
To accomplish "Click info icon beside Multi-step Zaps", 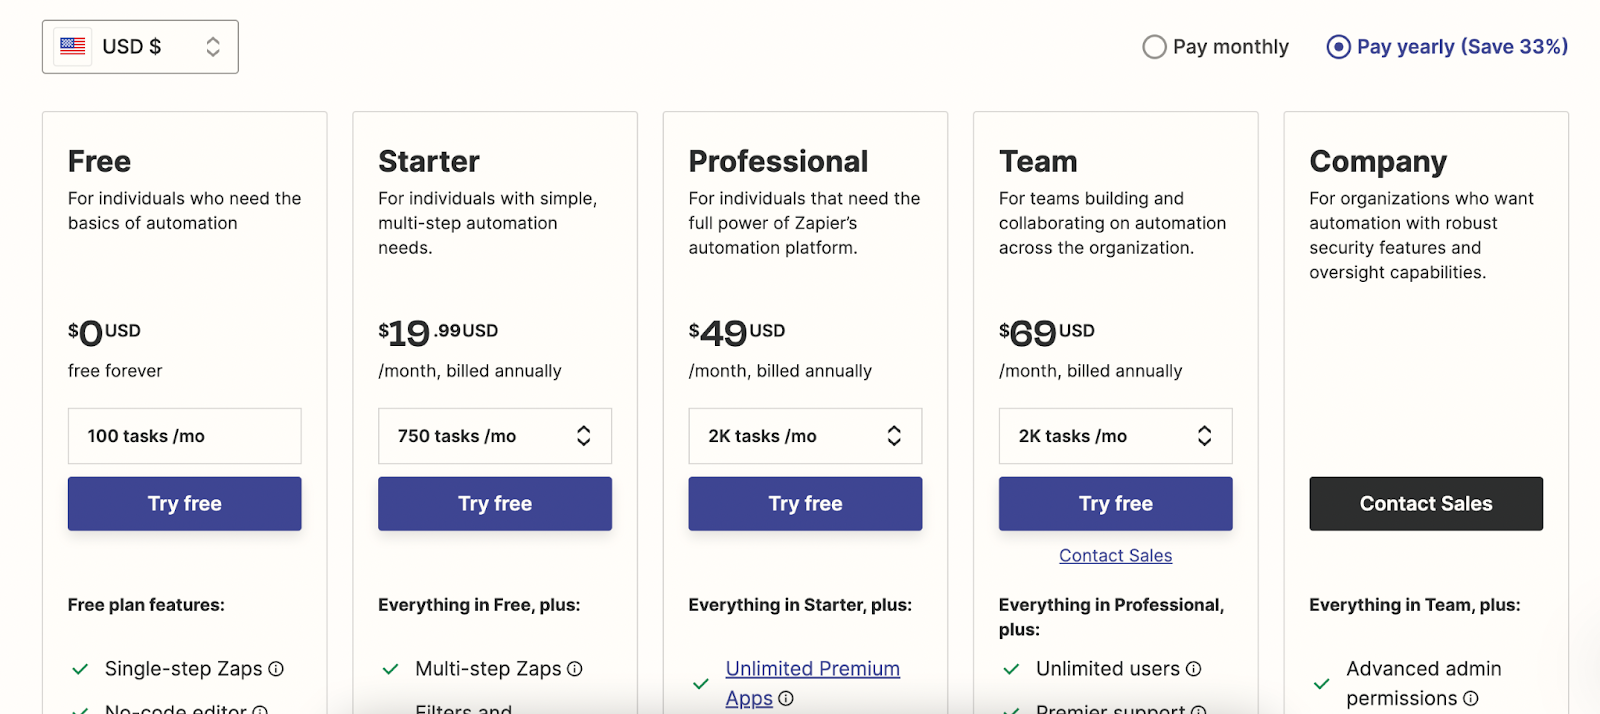I will click(x=575, y=669).
